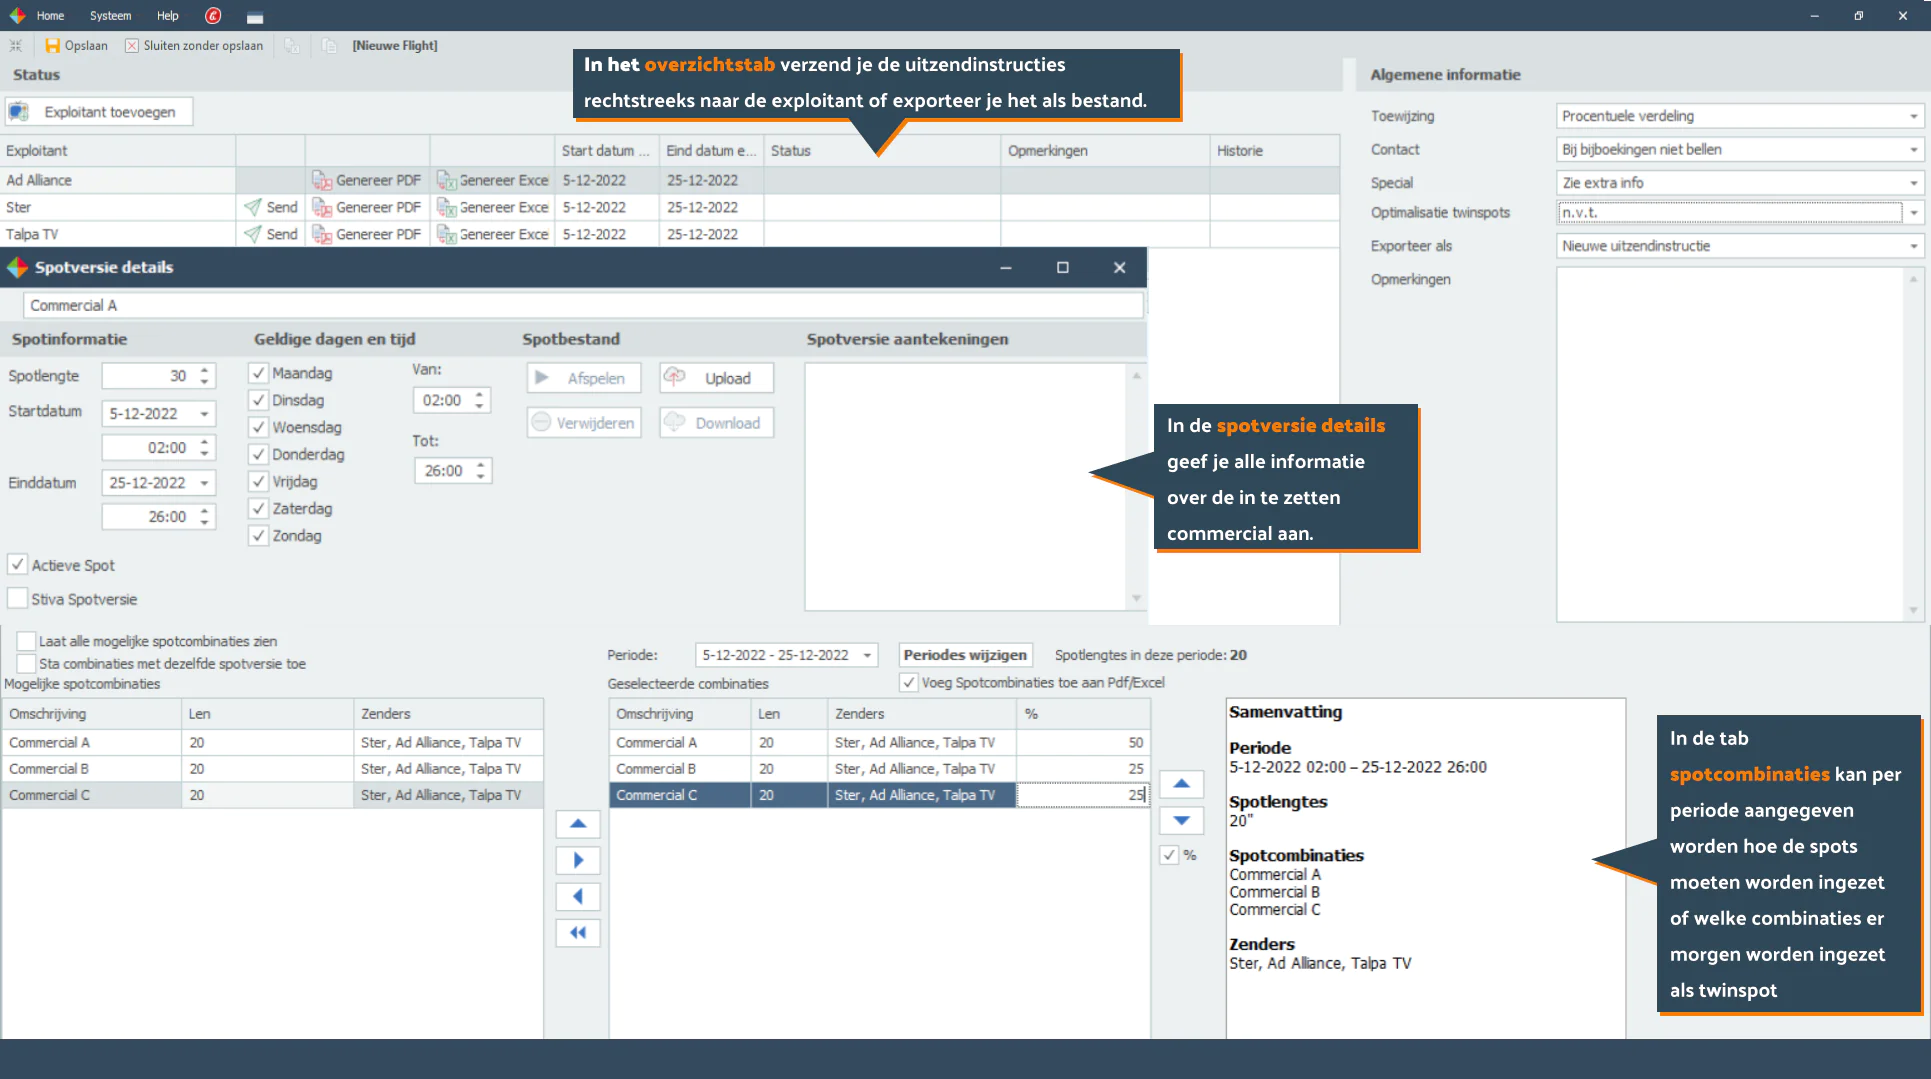
Task: Click the Opslaan save icon
Action: (53, 45)
